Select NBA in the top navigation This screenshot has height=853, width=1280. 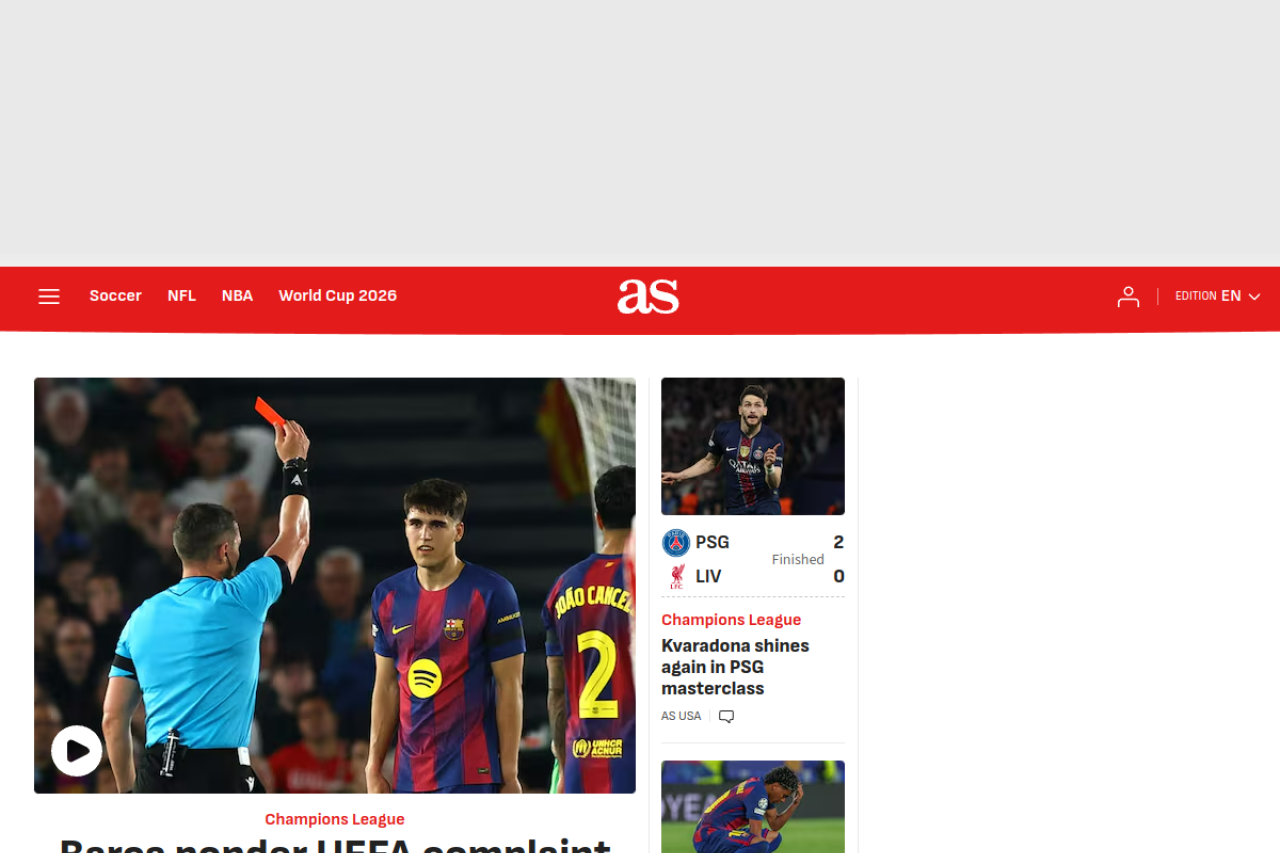(x=237, y=296)
